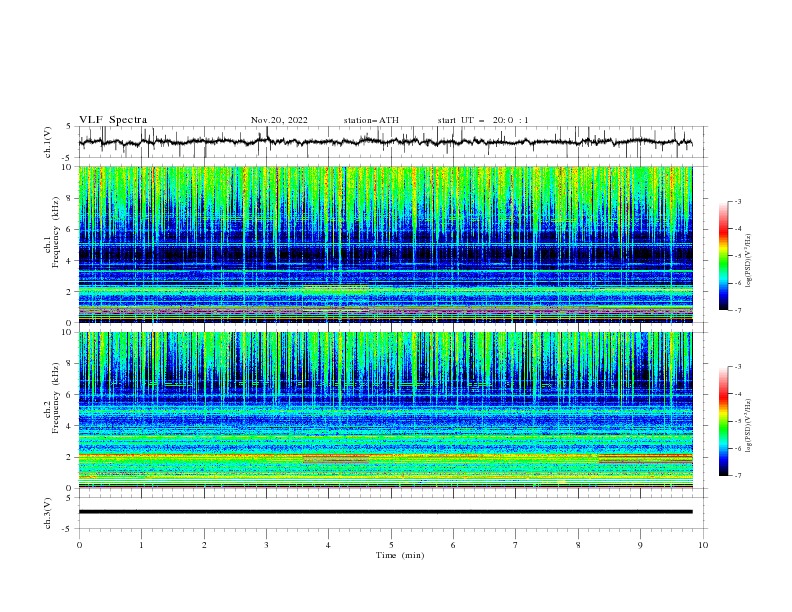Click the "7" tick on the time axis

point(516,545)
